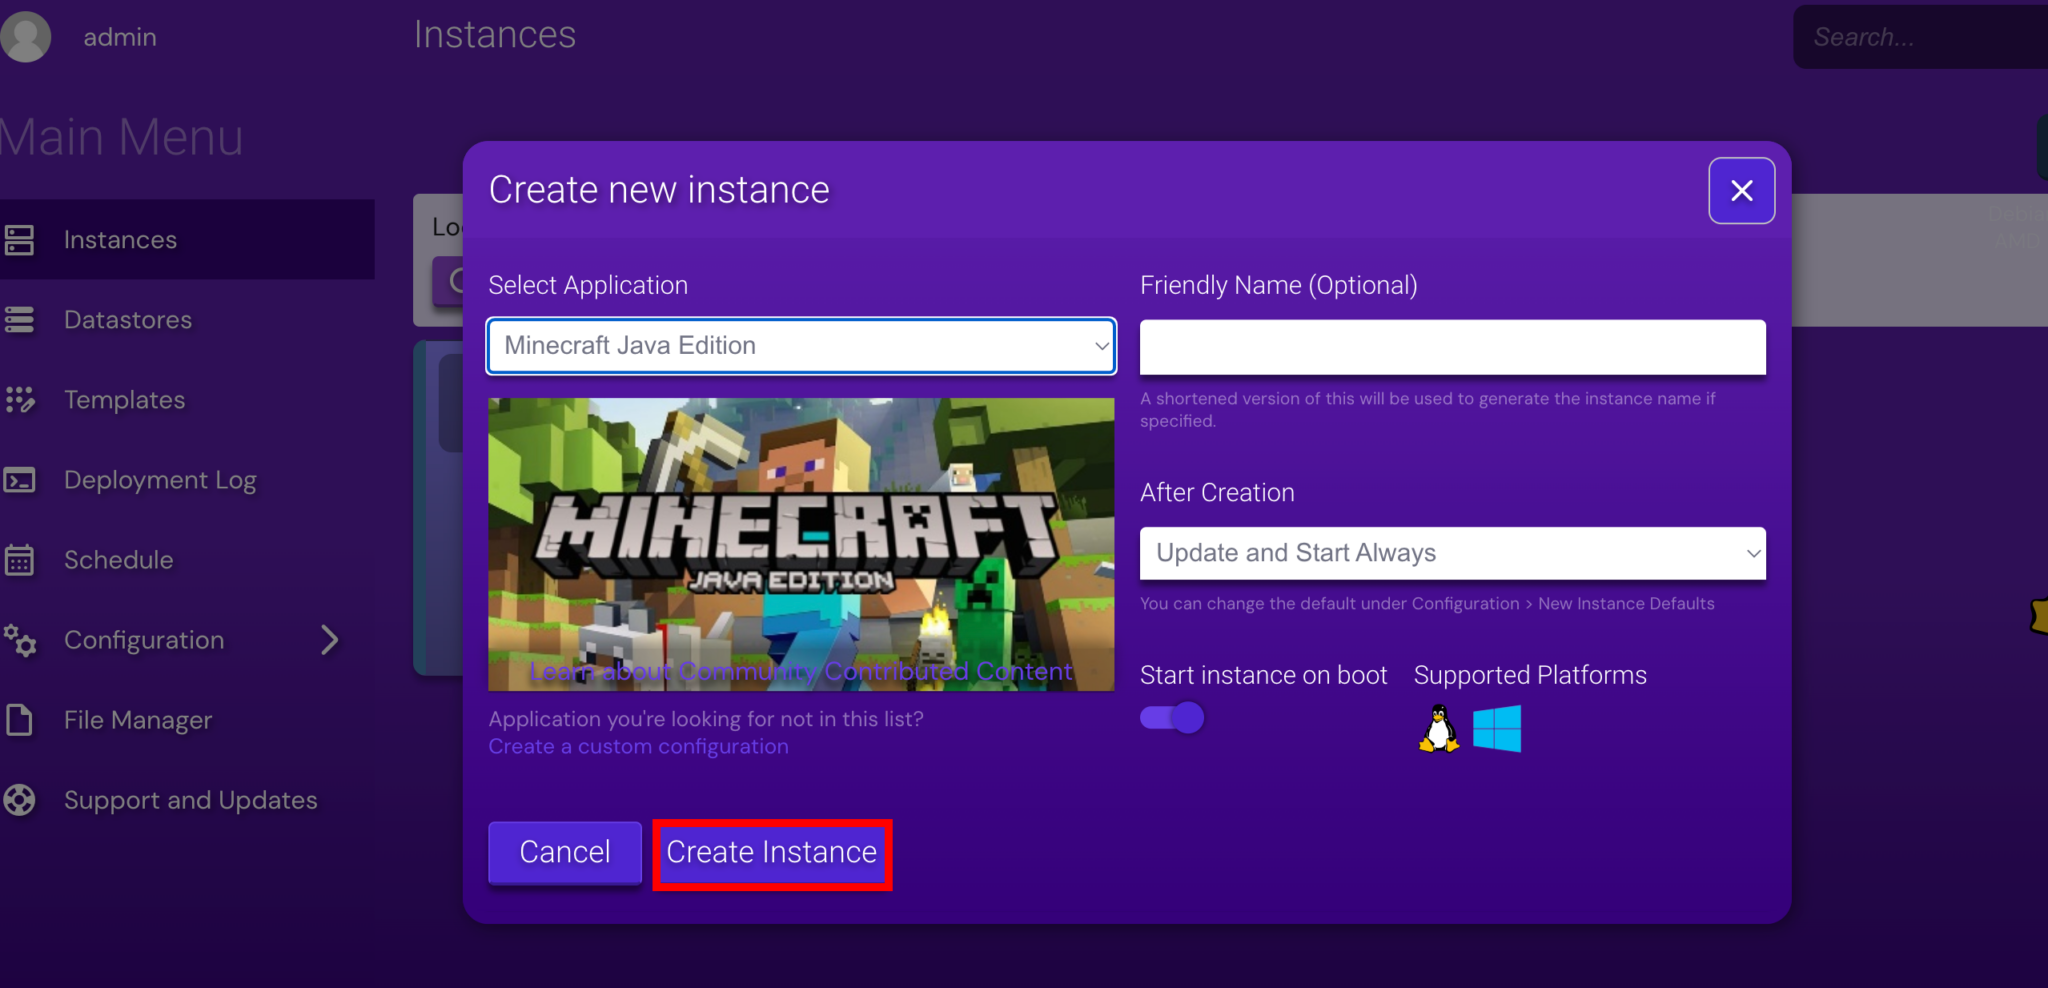The image size is (2048, 988).
Task: Click the Linux penguin platform icon
Action: point(1438,728)
